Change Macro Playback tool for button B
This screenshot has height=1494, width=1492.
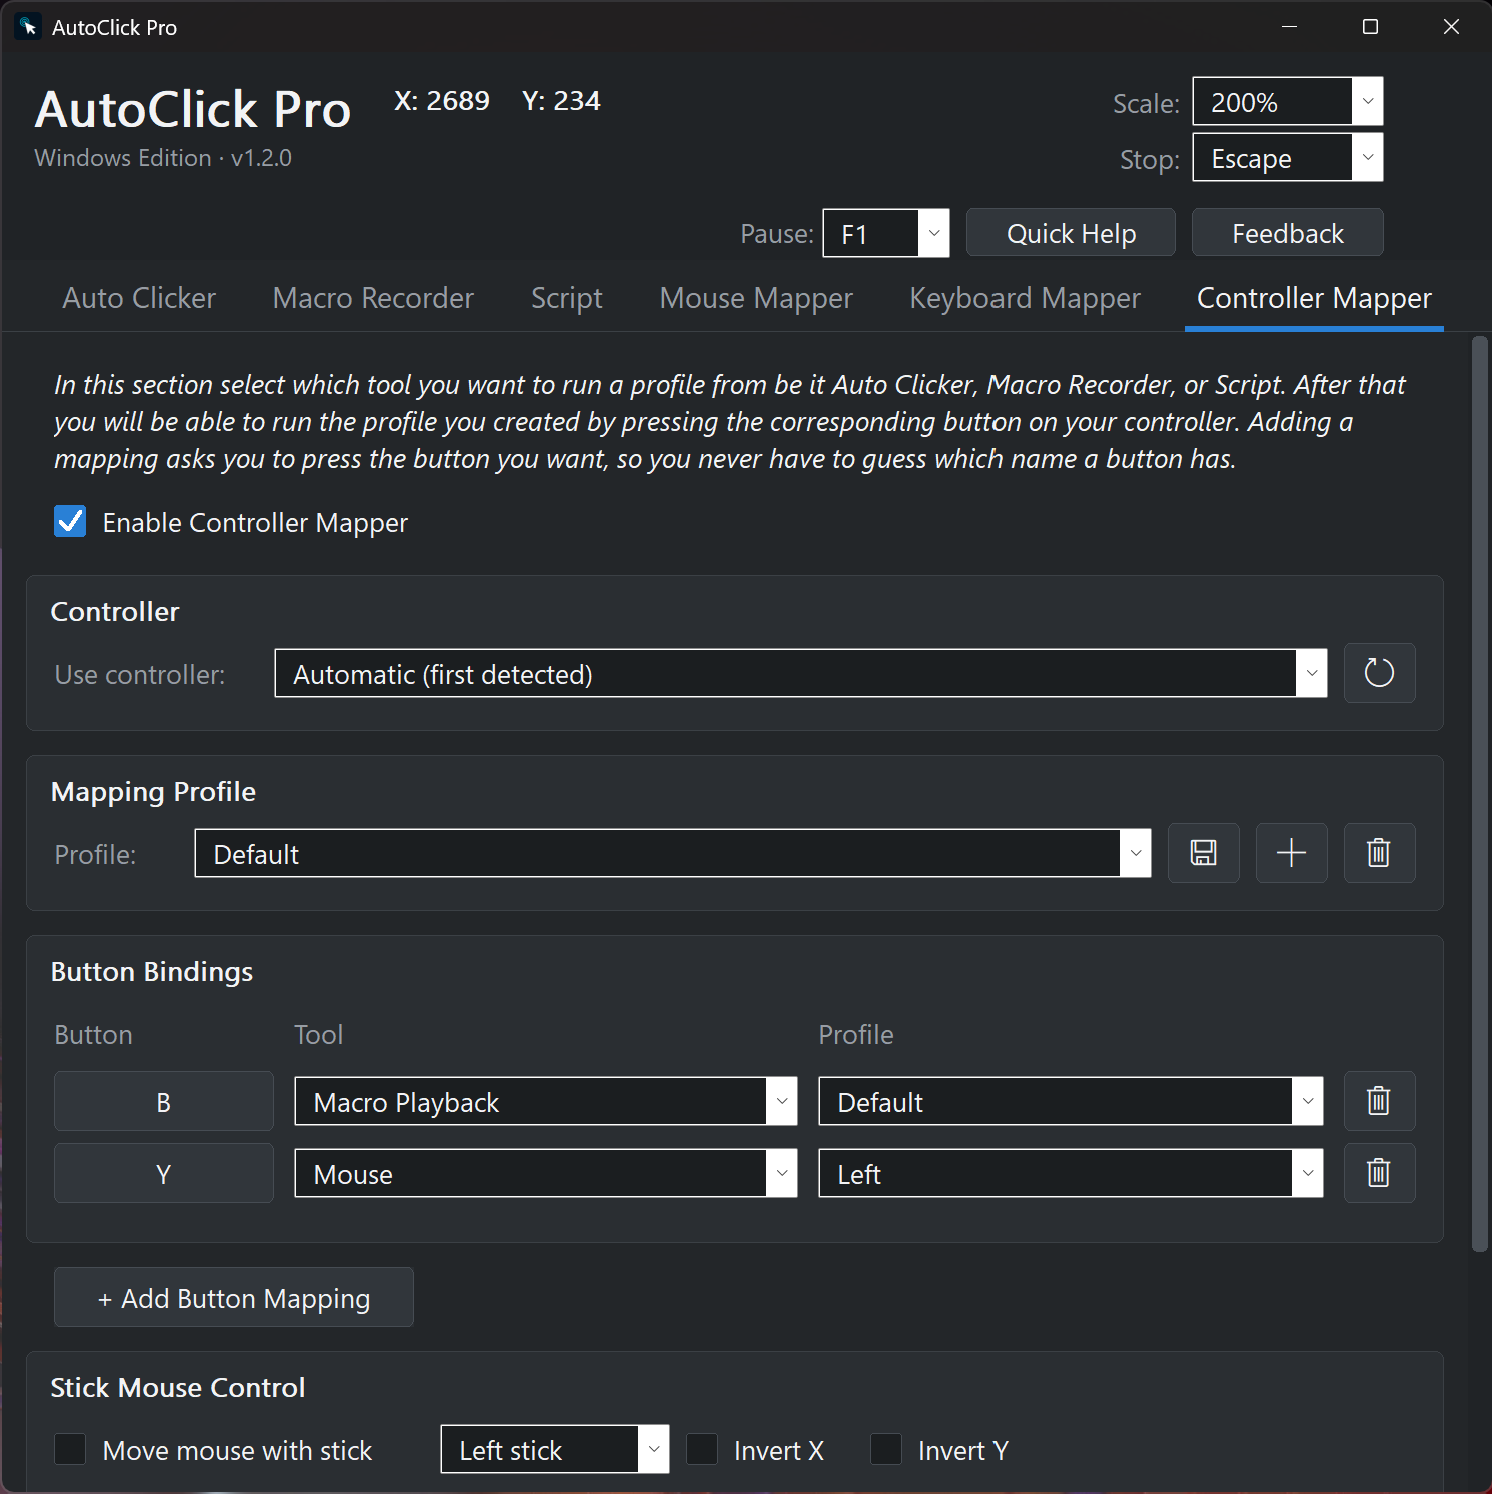tap(546, 1101)
